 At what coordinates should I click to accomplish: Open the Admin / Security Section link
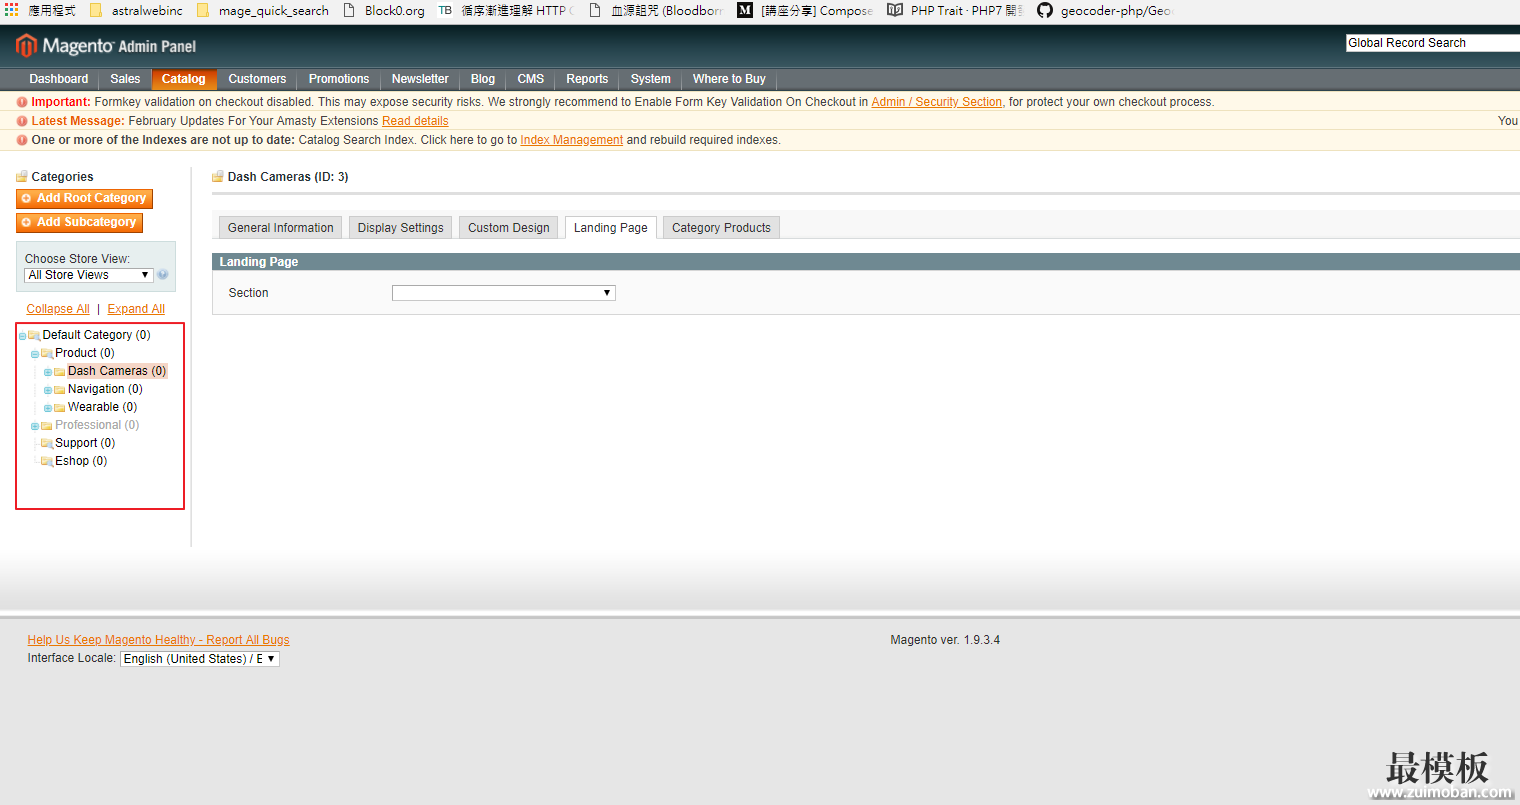937,102
